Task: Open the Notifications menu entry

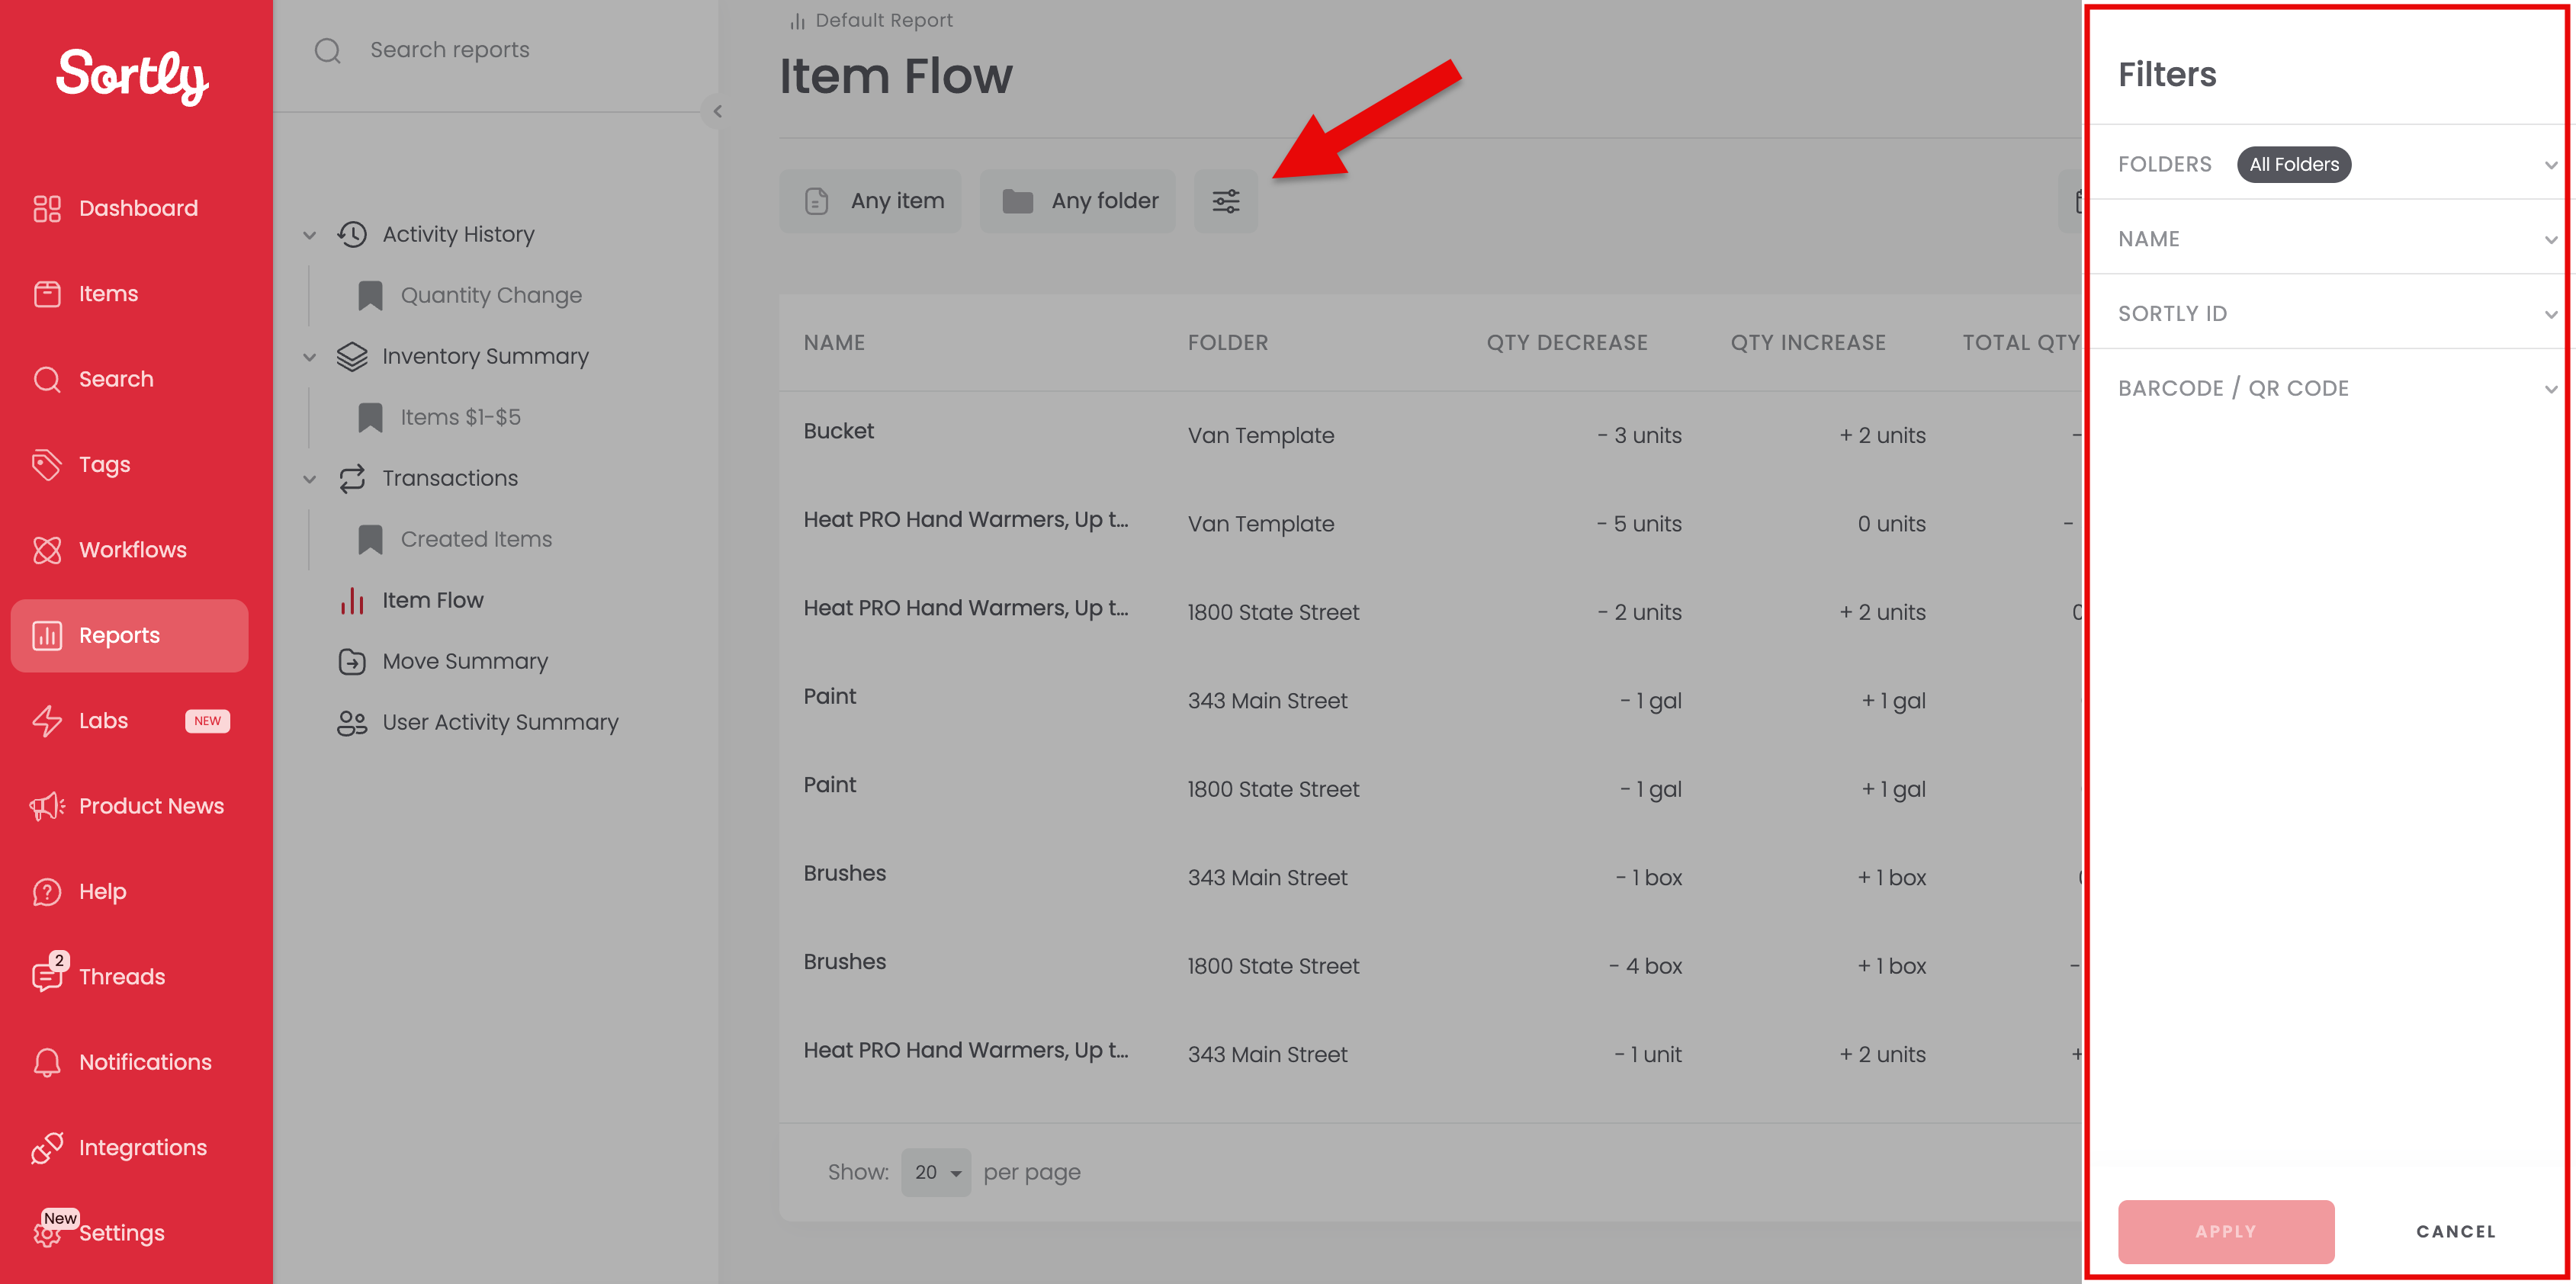Action: [130, 1062]
